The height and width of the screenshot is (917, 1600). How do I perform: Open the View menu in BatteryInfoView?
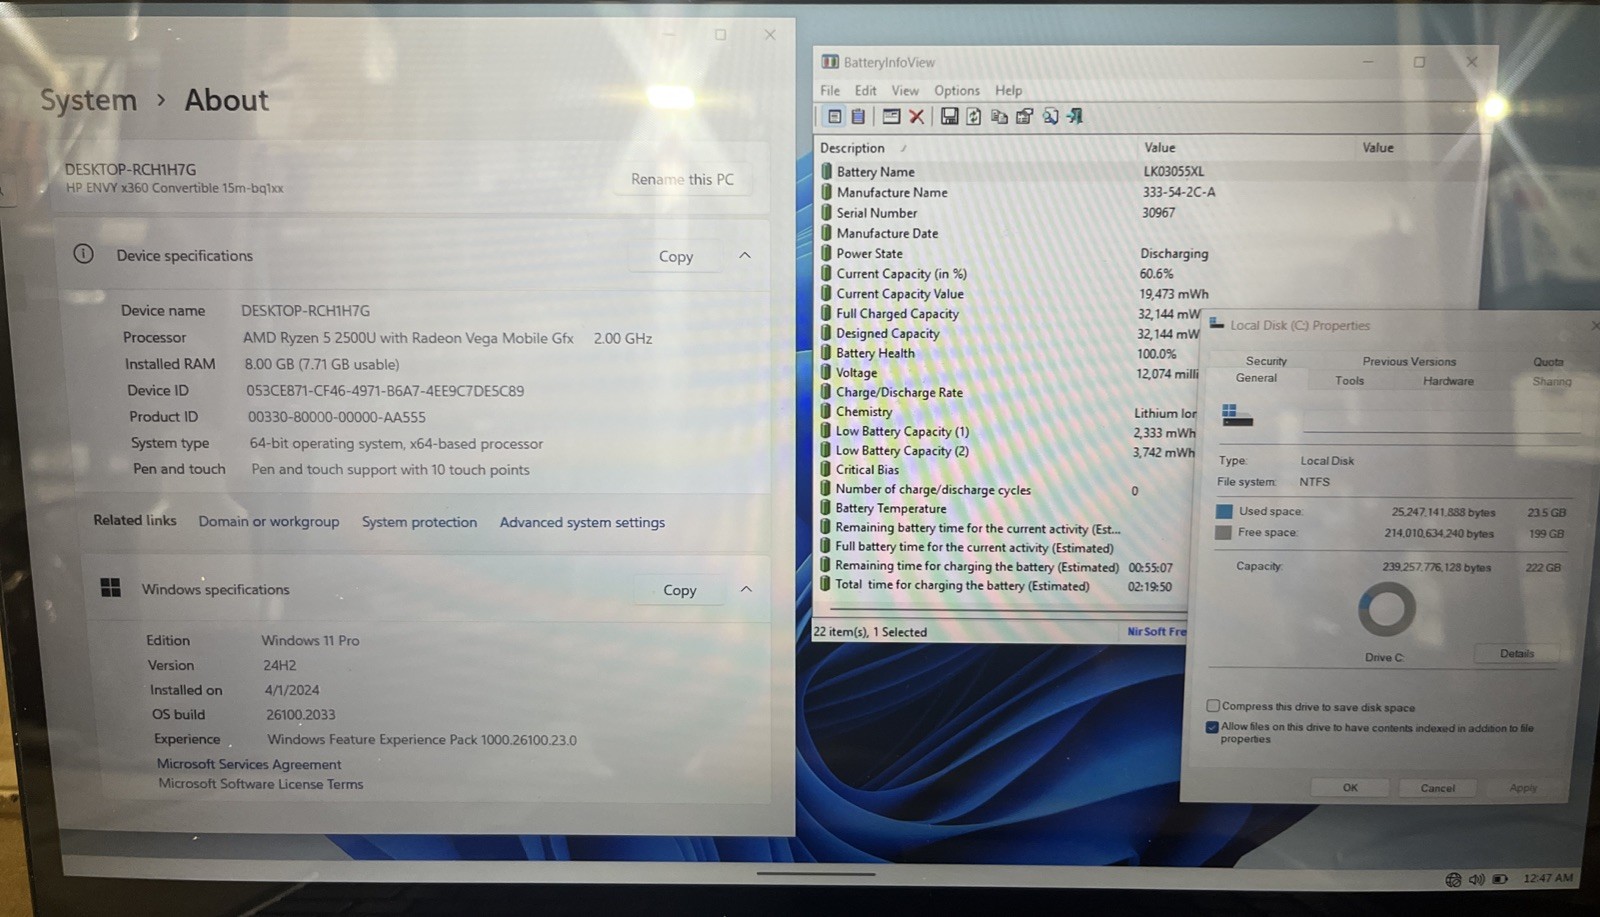pos(905,90)
